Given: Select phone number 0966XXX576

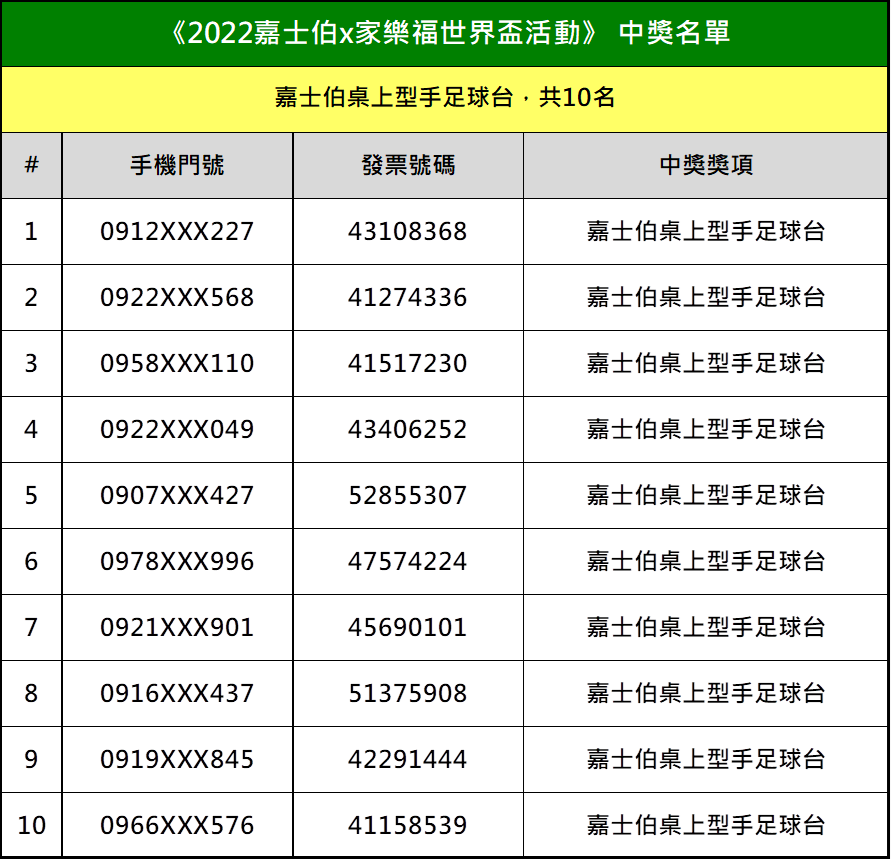Looking at the screenshot, I should 177,825.
